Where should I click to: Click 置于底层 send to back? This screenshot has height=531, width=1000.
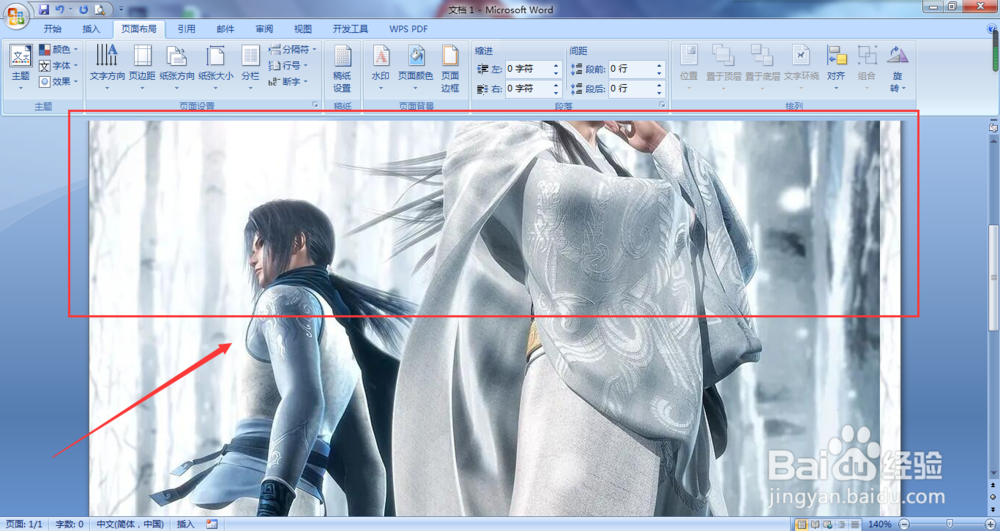[762, 67]
